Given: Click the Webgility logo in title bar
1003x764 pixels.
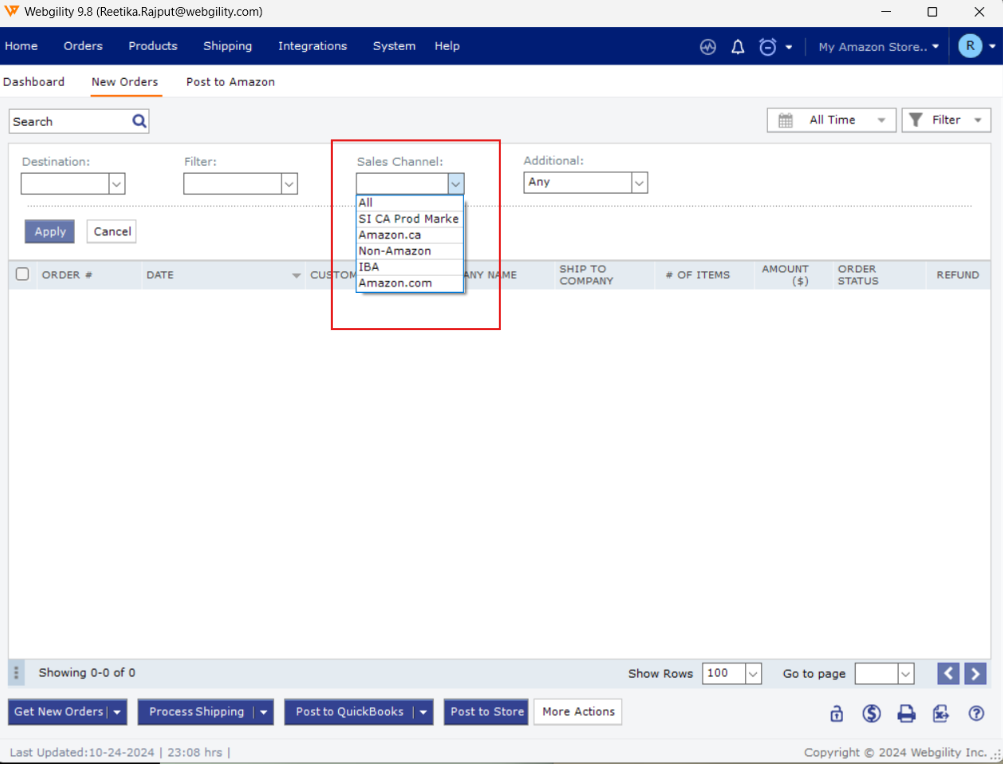Looking at the screenshot, I should (12, 12).
